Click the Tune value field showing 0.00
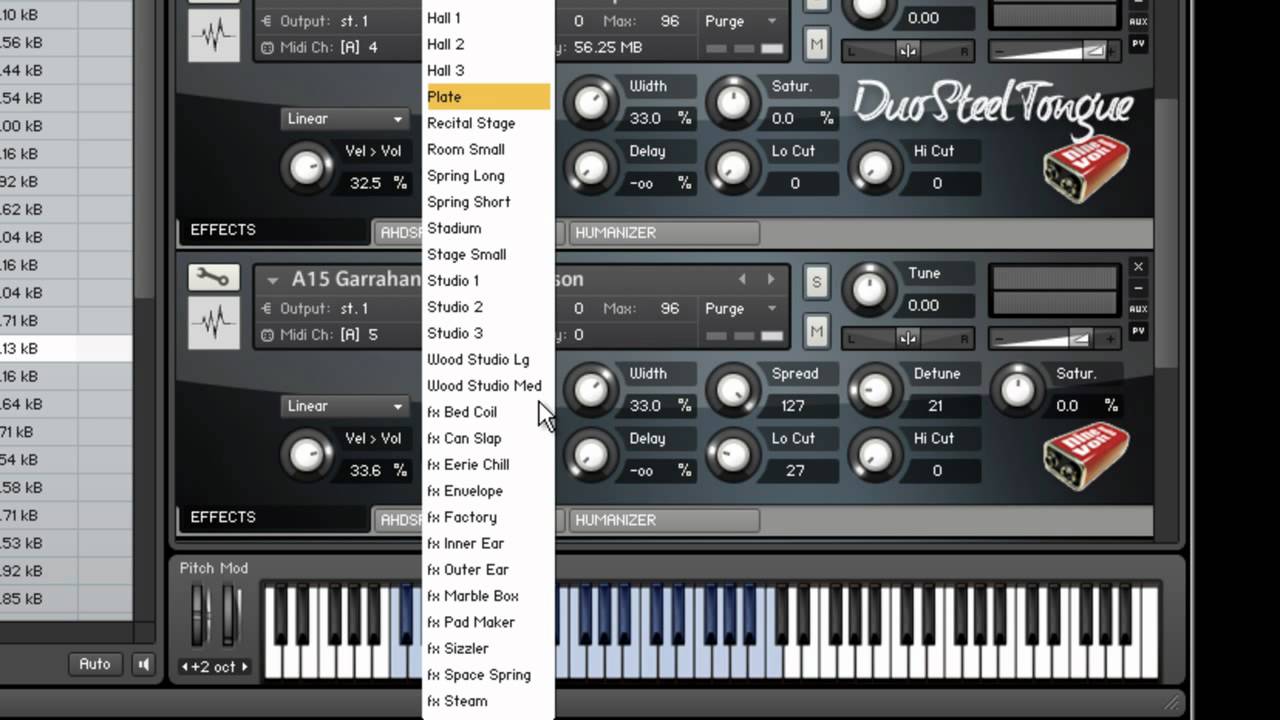1280x720 pixels. (924, 305)
